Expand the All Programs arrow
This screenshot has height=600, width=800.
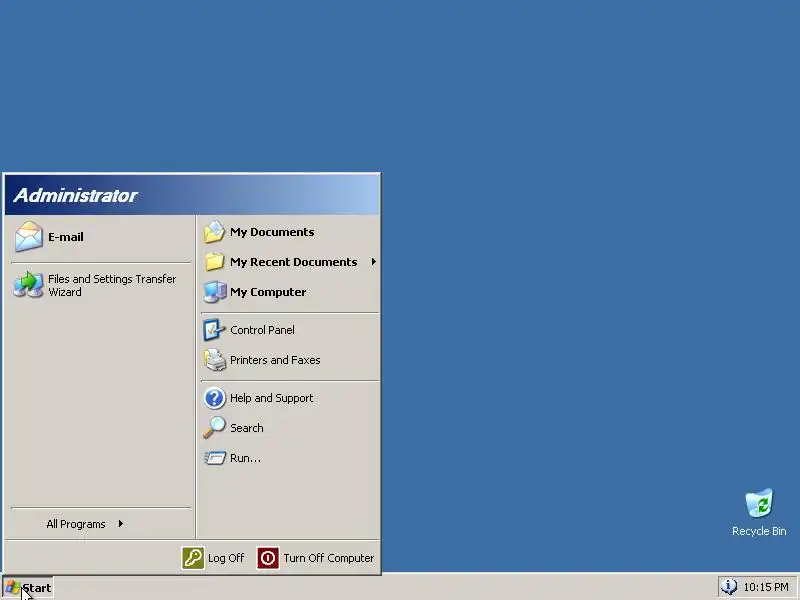click(x=120, y=523)
